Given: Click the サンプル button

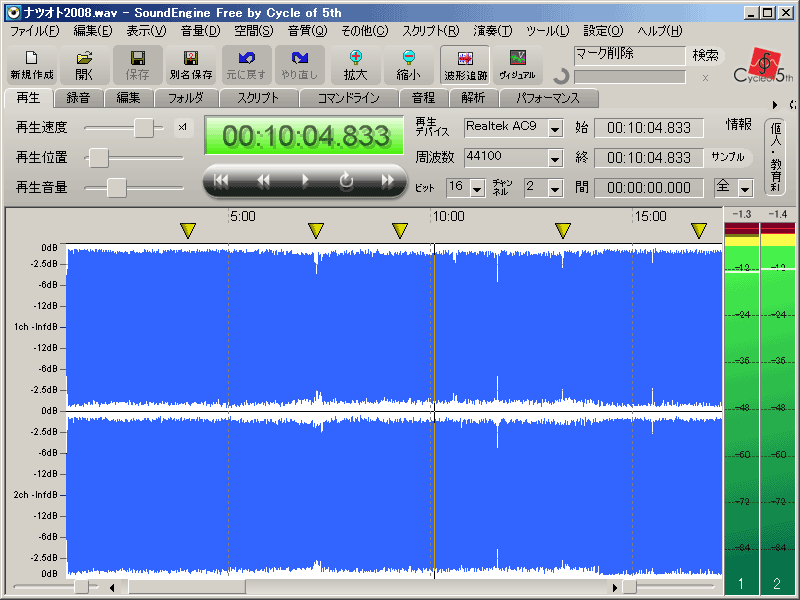Looking at the screenshot, I should pyautogui.click(x=728, y=157).
